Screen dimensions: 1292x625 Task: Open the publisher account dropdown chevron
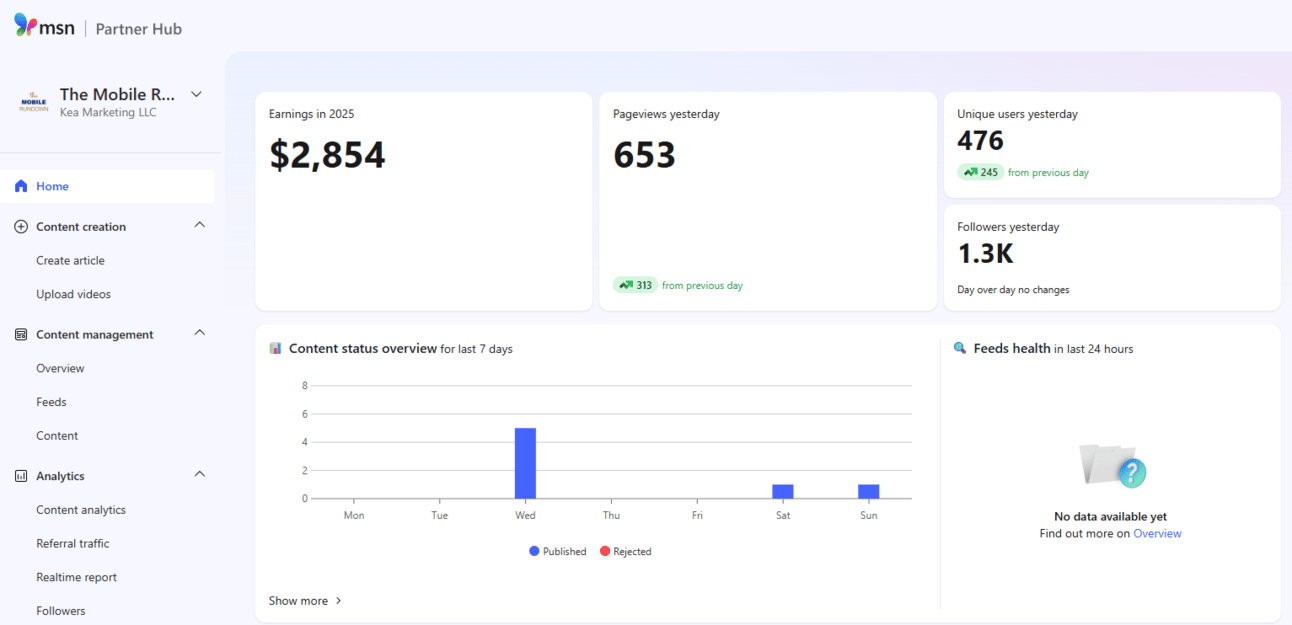pyautogui.click(x=196, y=94)
